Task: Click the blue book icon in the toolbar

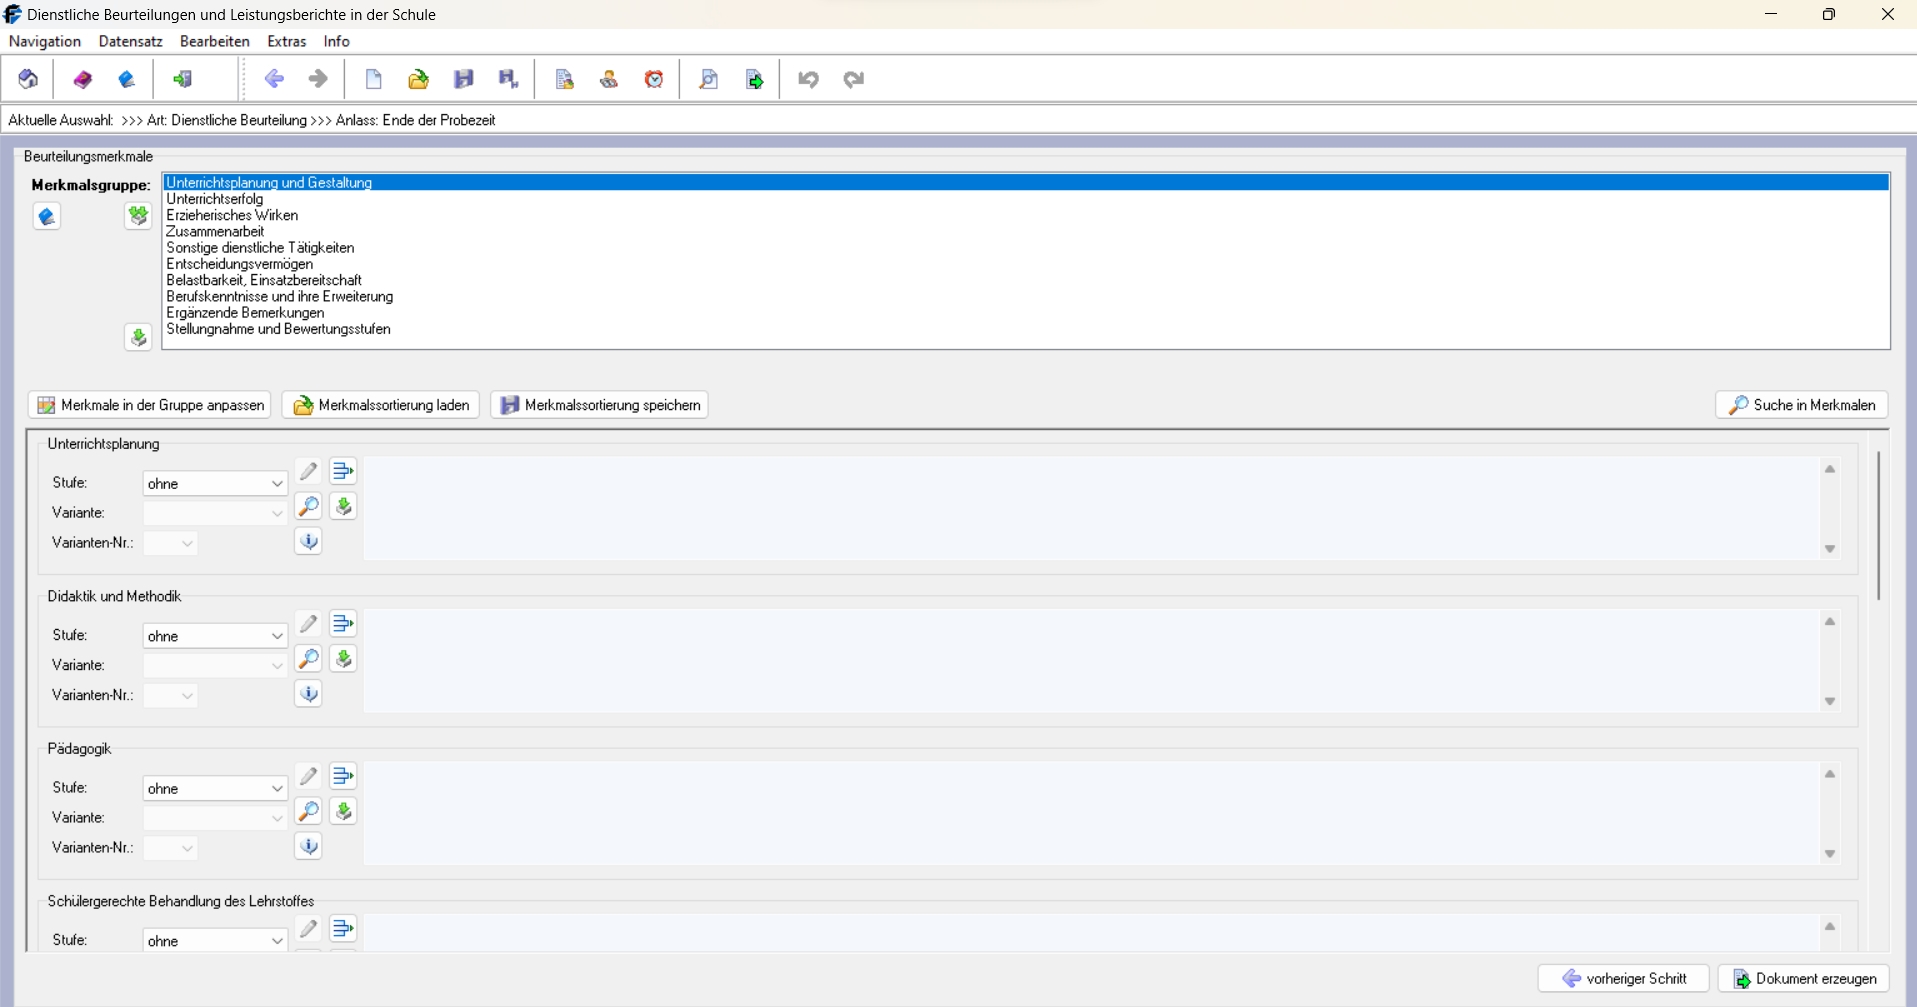Action: click(x=126, y=79)
